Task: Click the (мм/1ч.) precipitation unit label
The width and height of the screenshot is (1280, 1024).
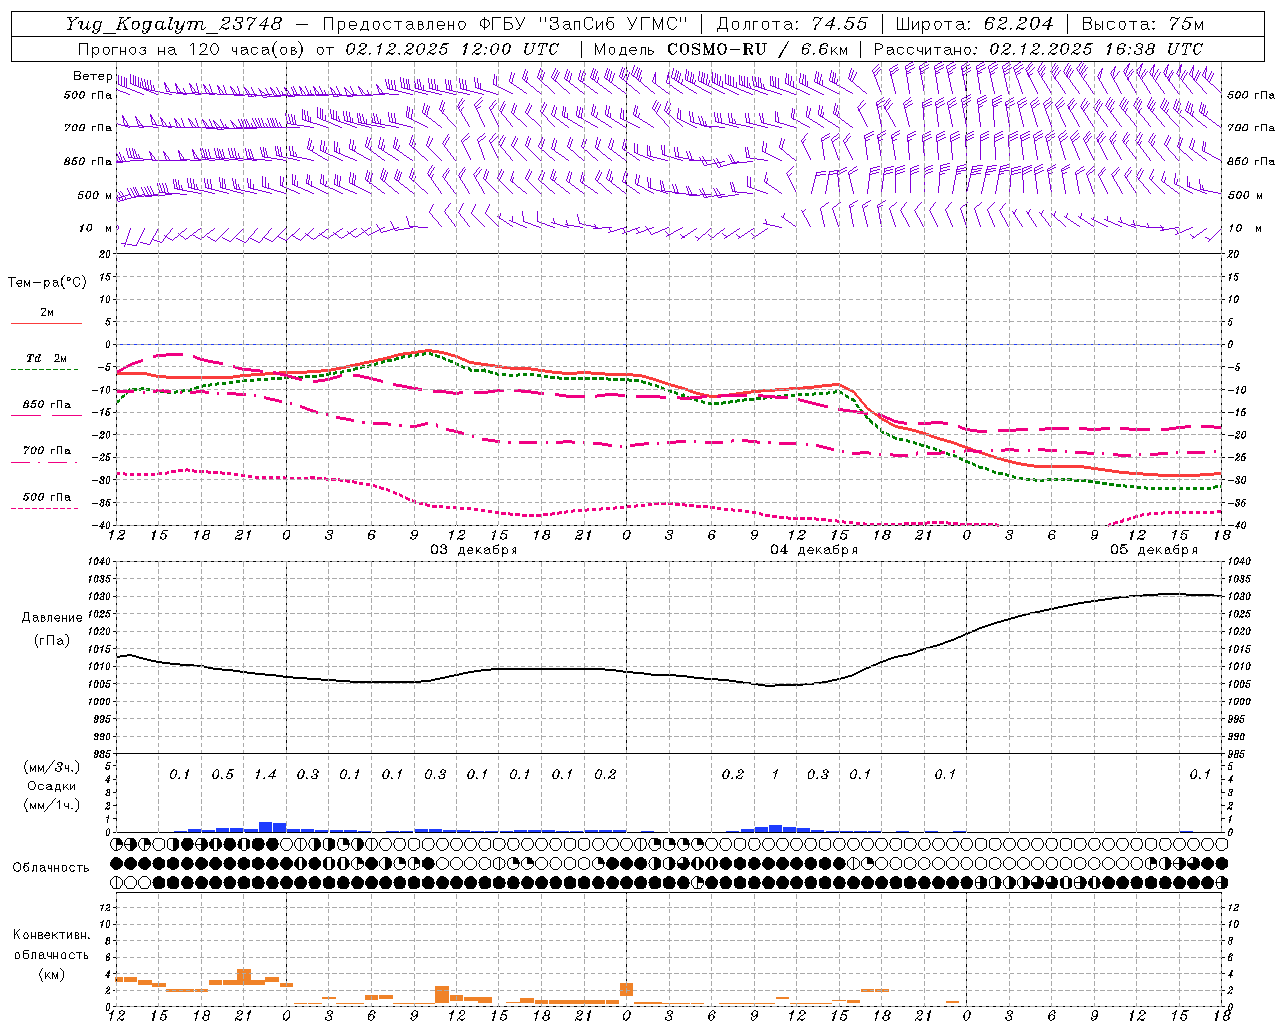Action: click(x=51, y=805)
